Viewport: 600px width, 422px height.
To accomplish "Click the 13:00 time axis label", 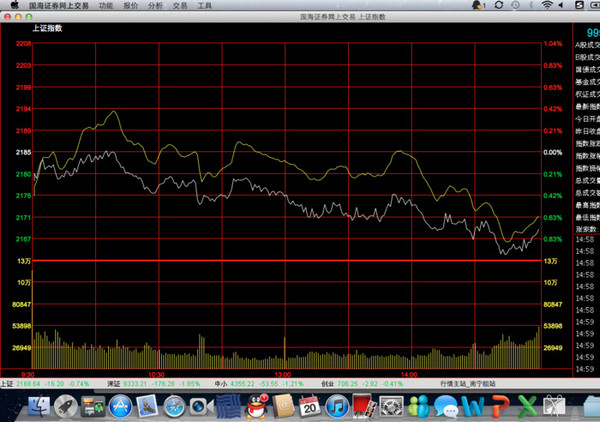I will (283, 375).
